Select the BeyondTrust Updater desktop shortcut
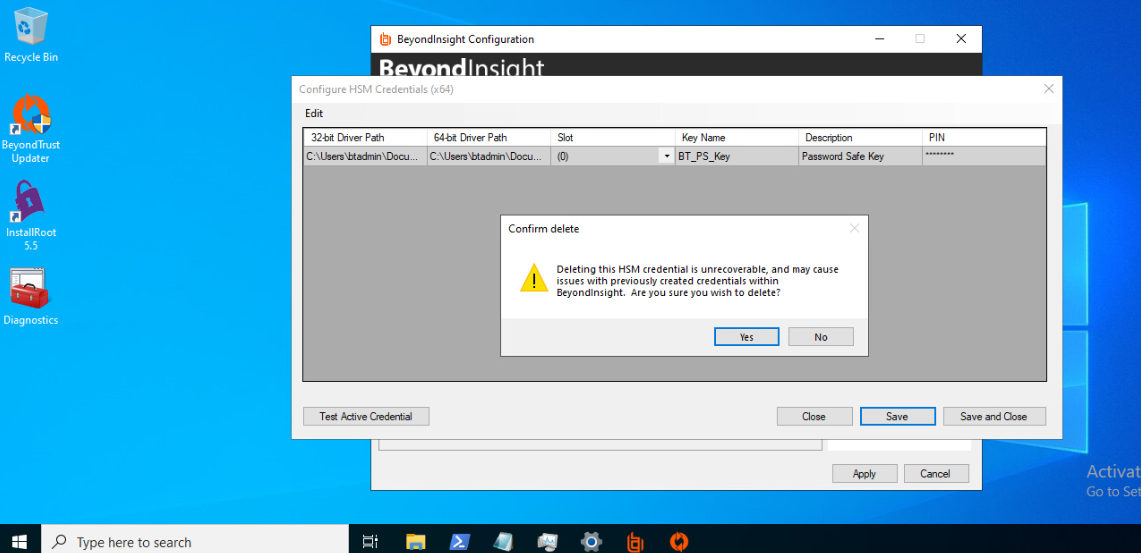The height and width of the screenshot is (553, 1141). tap(31, 130)
